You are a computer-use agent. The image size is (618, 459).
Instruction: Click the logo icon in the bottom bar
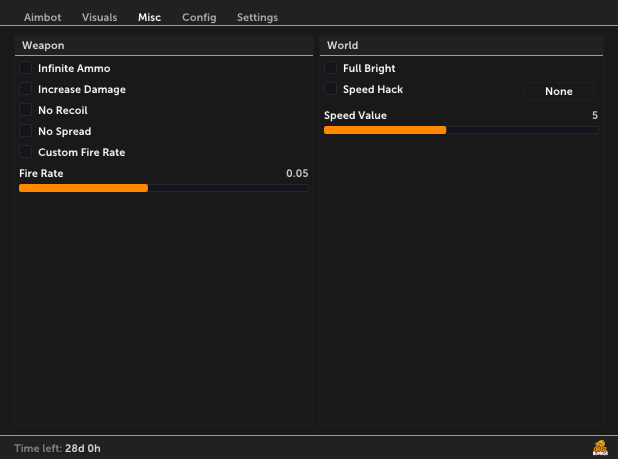600,448
